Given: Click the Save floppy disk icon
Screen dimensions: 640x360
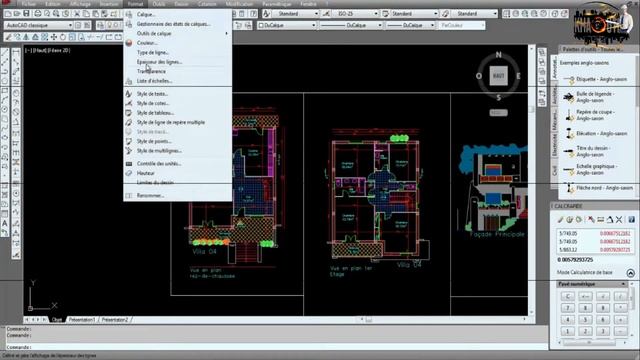Looking at the screenshot, I should [27, 13].
